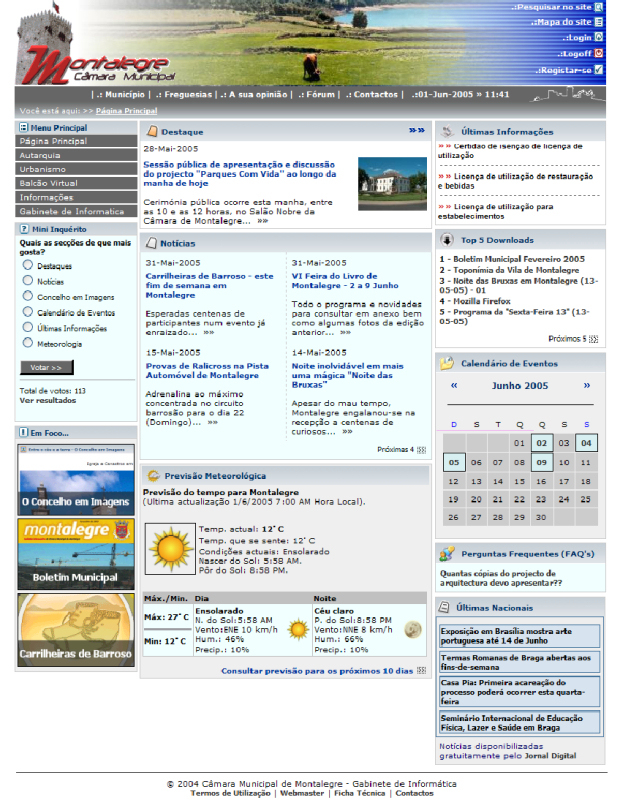Click the Logoff power icon
The image size is (620, 800).
599,53
